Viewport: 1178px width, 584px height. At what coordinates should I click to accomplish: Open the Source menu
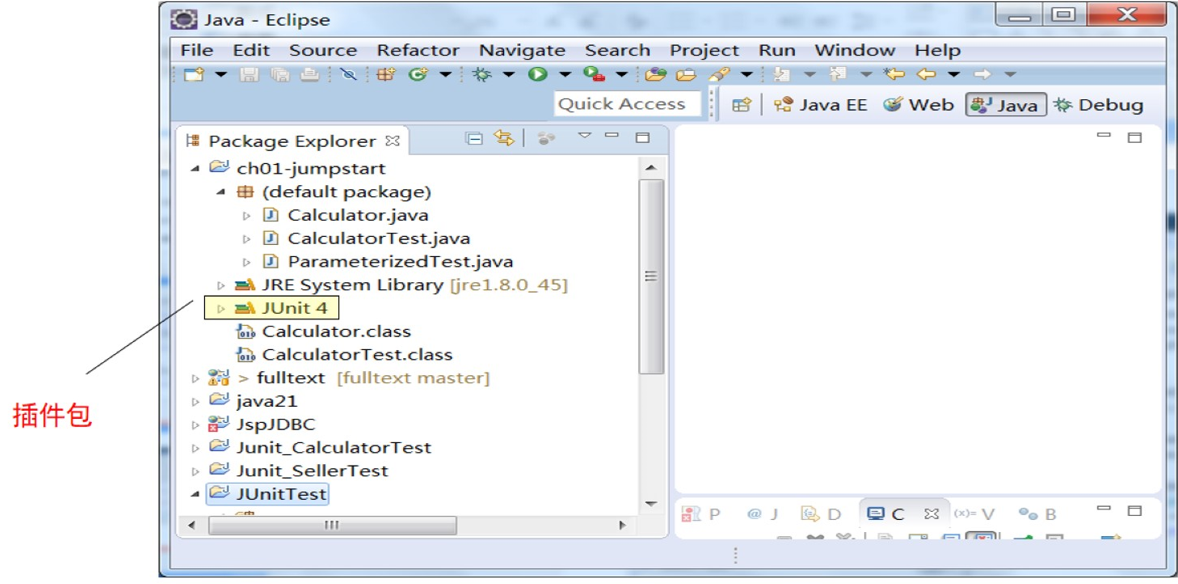click(x=323, y=50)
